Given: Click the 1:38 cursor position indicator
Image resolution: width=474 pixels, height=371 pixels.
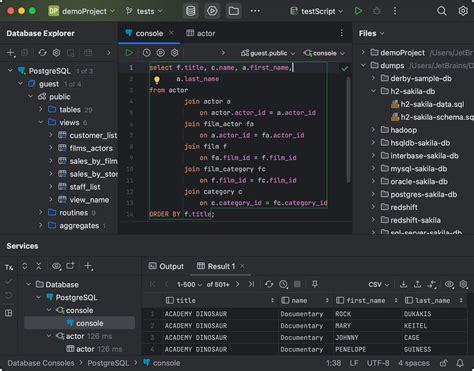Looking at the screenshot, I should click(x=333, y=363).
